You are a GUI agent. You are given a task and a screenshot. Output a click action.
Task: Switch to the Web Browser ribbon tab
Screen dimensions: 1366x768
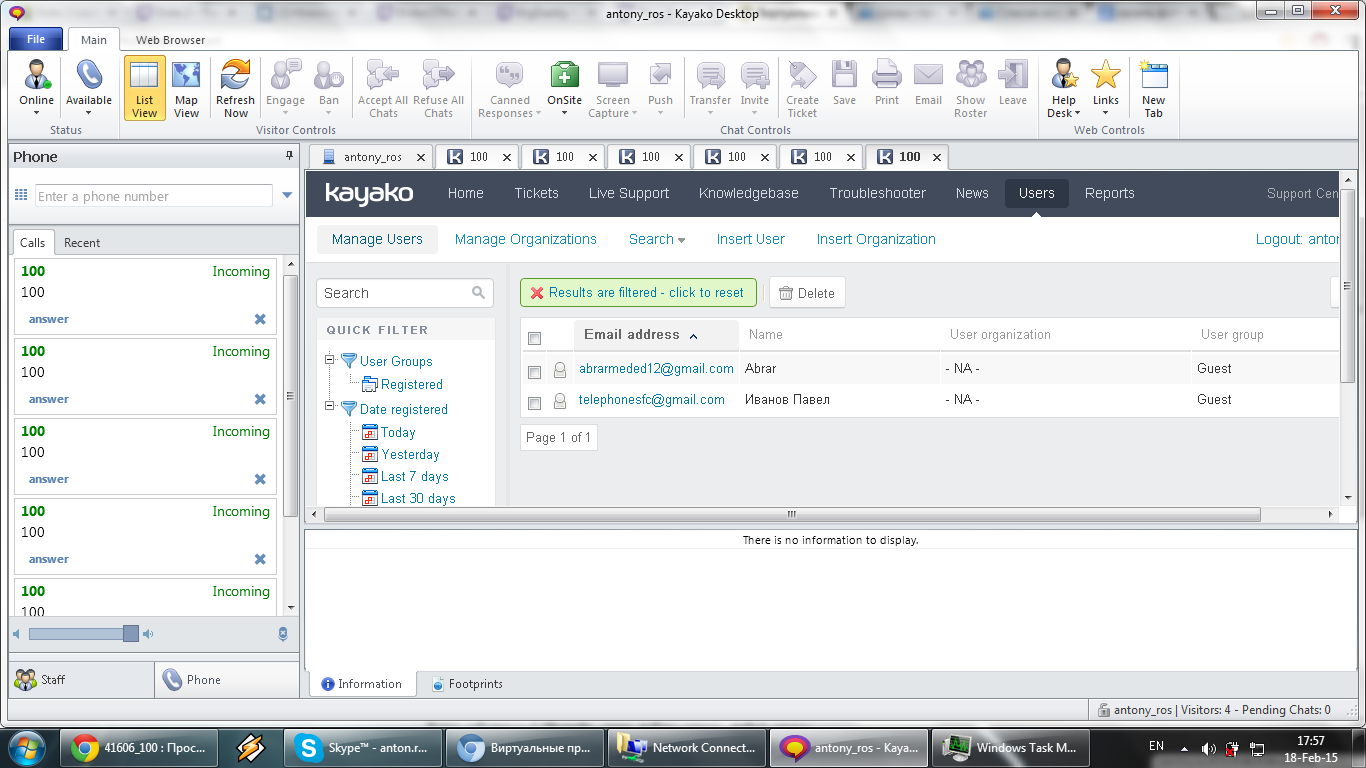pos(170,40)
